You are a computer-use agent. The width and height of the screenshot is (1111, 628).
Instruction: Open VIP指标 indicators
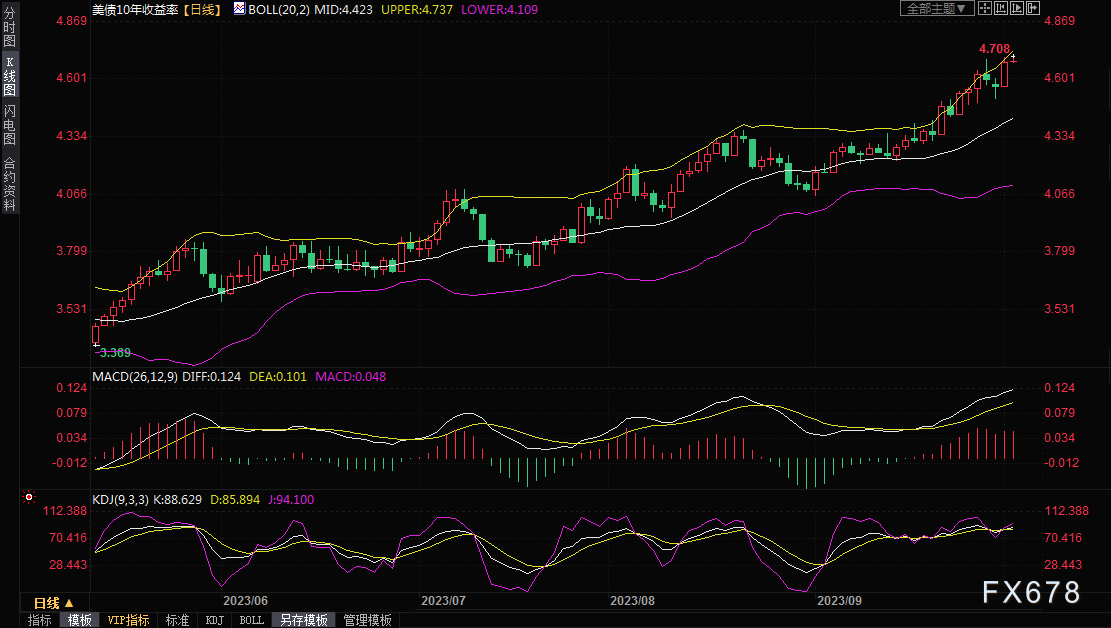tap(128, 620)
